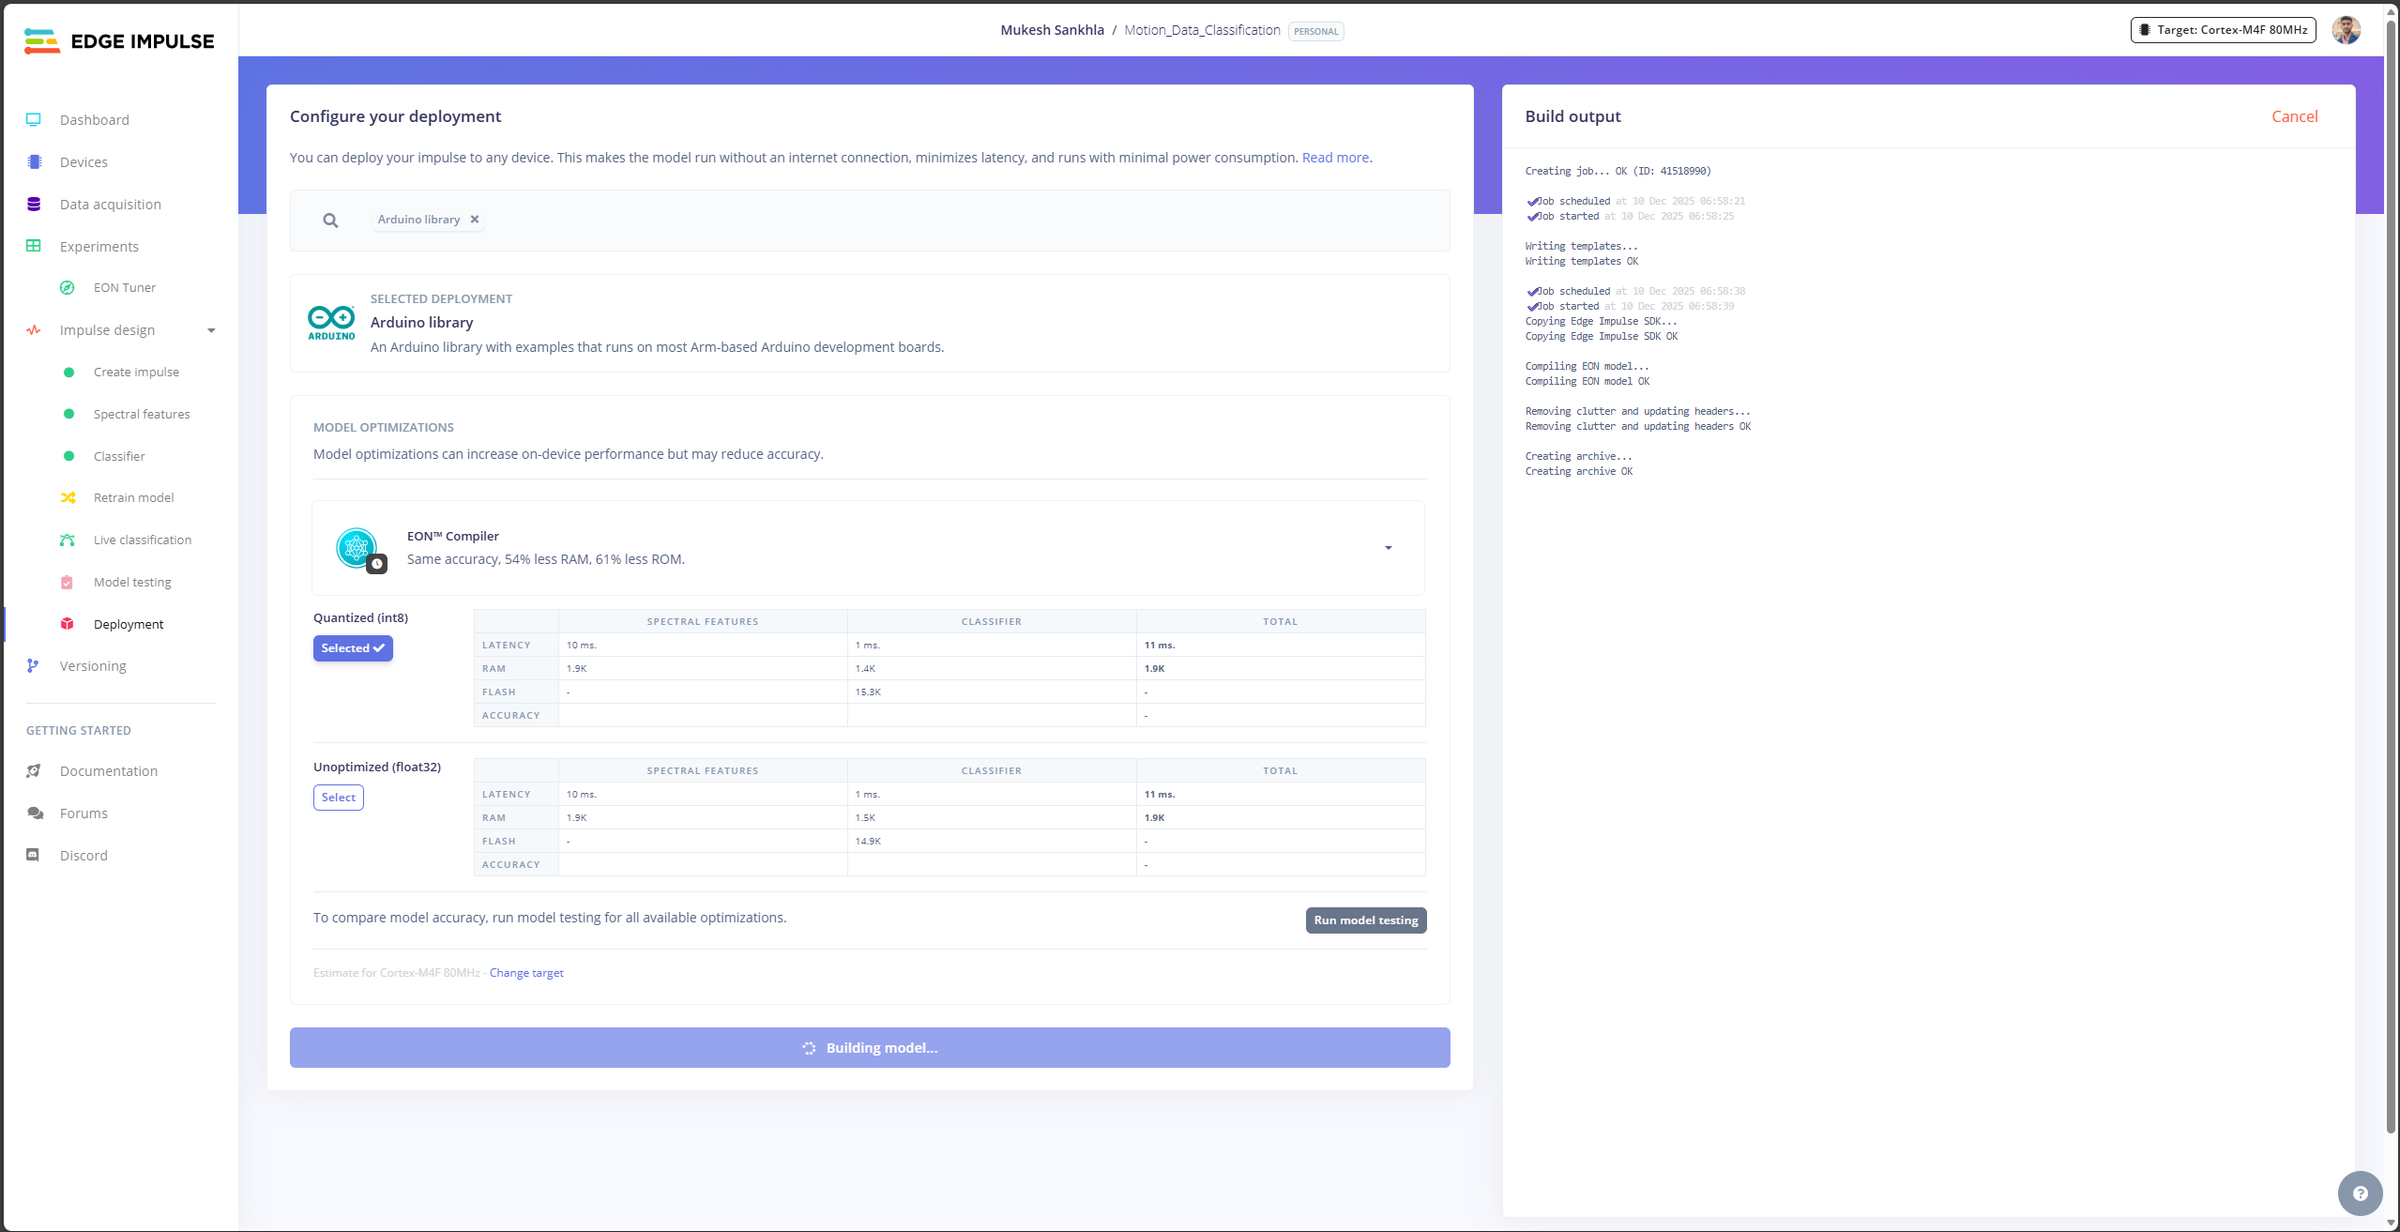The width and height of the screenshot is (2400, 1232).
Task: Click the PERSONAL project badge
Action: tap(1316, 31)
